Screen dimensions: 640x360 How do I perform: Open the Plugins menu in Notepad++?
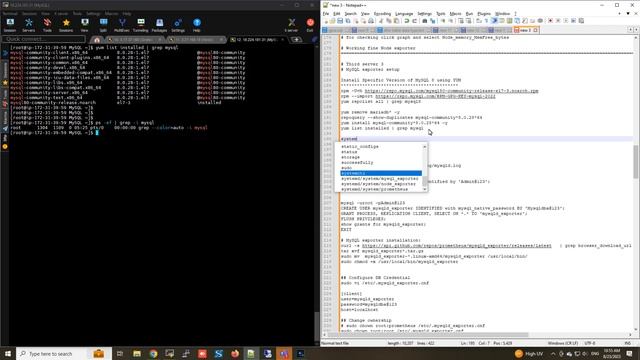point(484,14)
